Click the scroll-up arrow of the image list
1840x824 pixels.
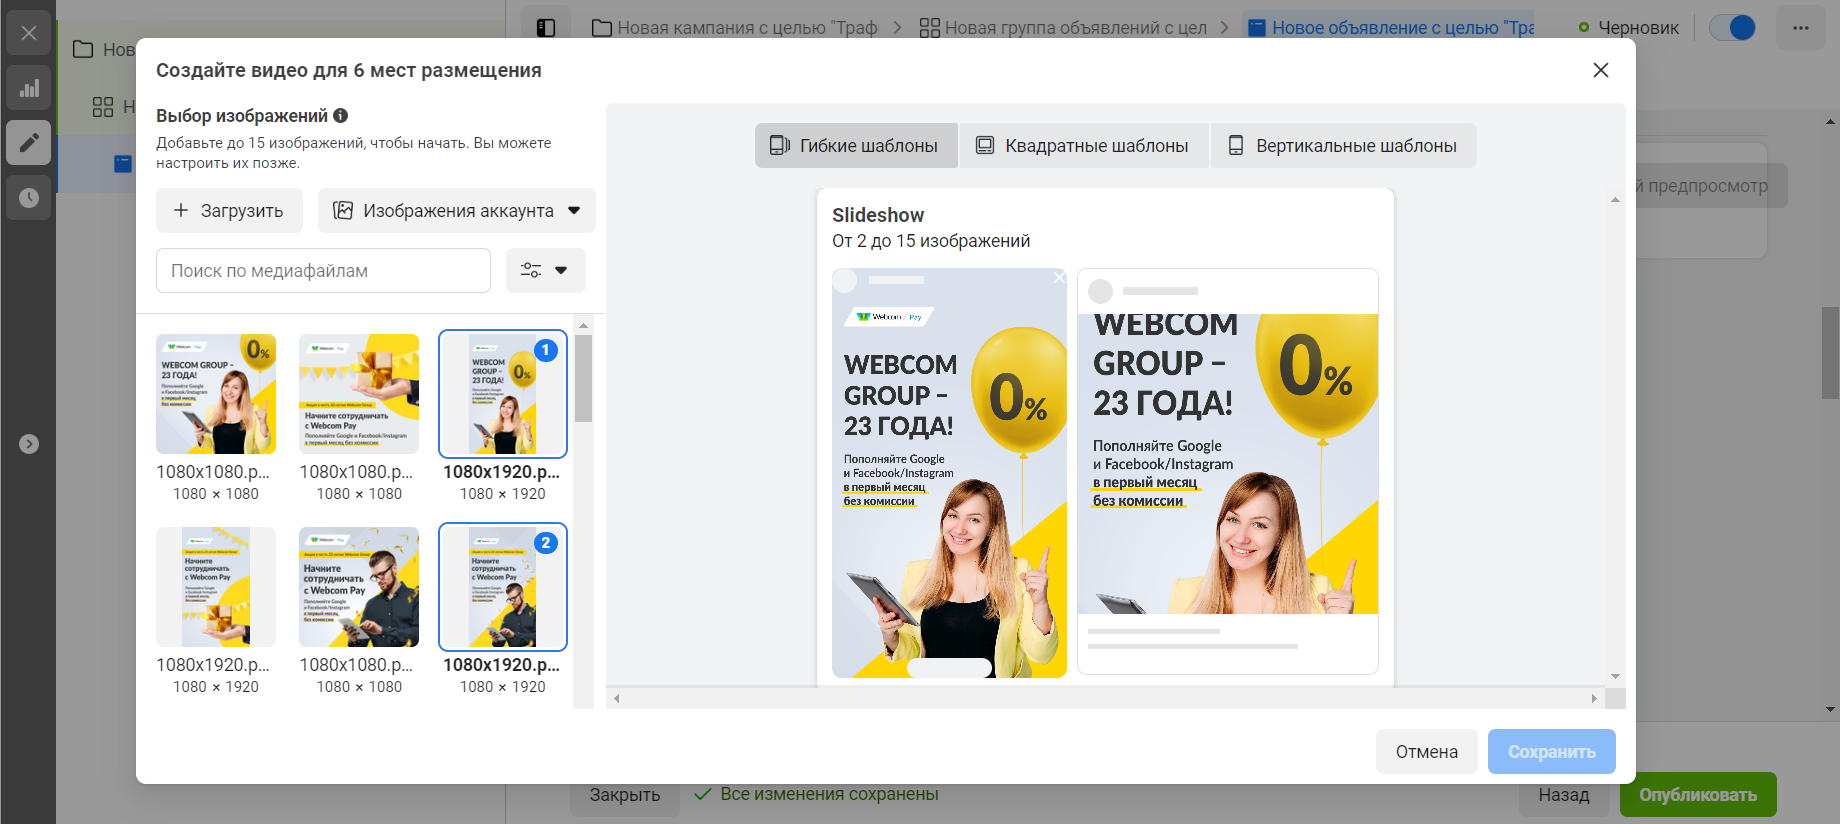[x=584, y=325]
